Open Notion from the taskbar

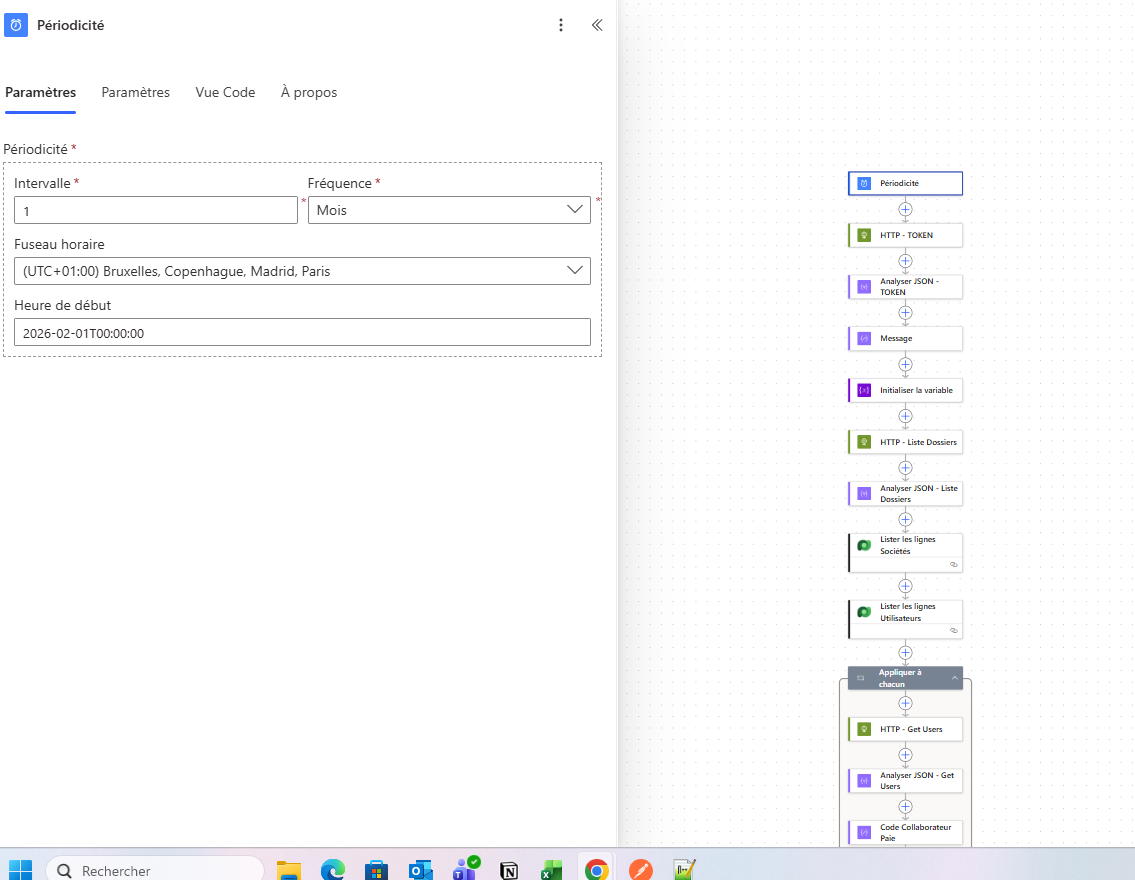(509, 870)
